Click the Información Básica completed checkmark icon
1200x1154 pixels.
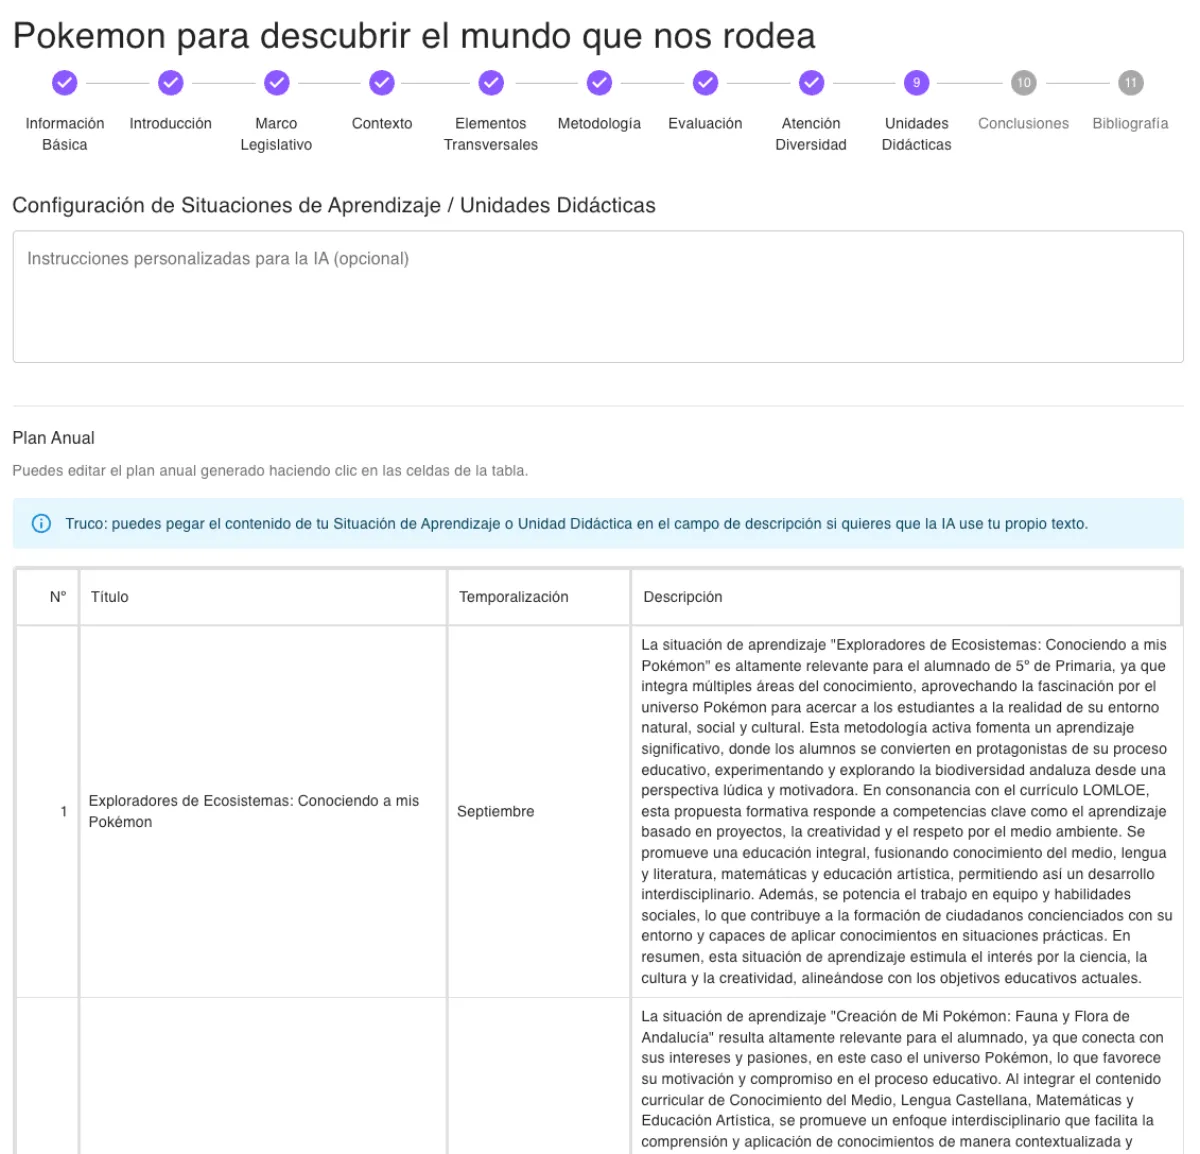[64, 84]
